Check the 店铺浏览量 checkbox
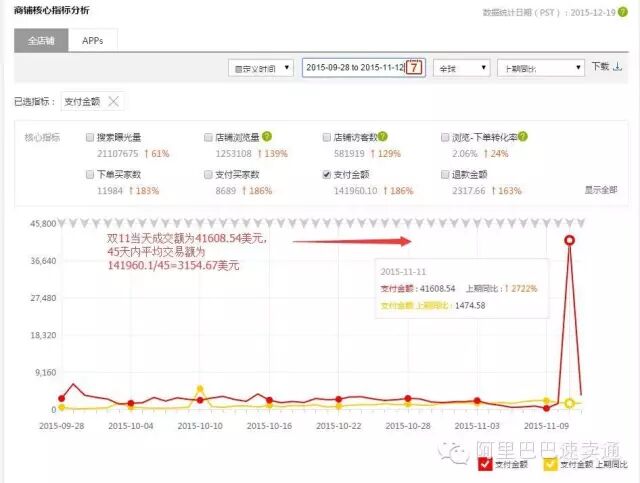 (208, 137)
